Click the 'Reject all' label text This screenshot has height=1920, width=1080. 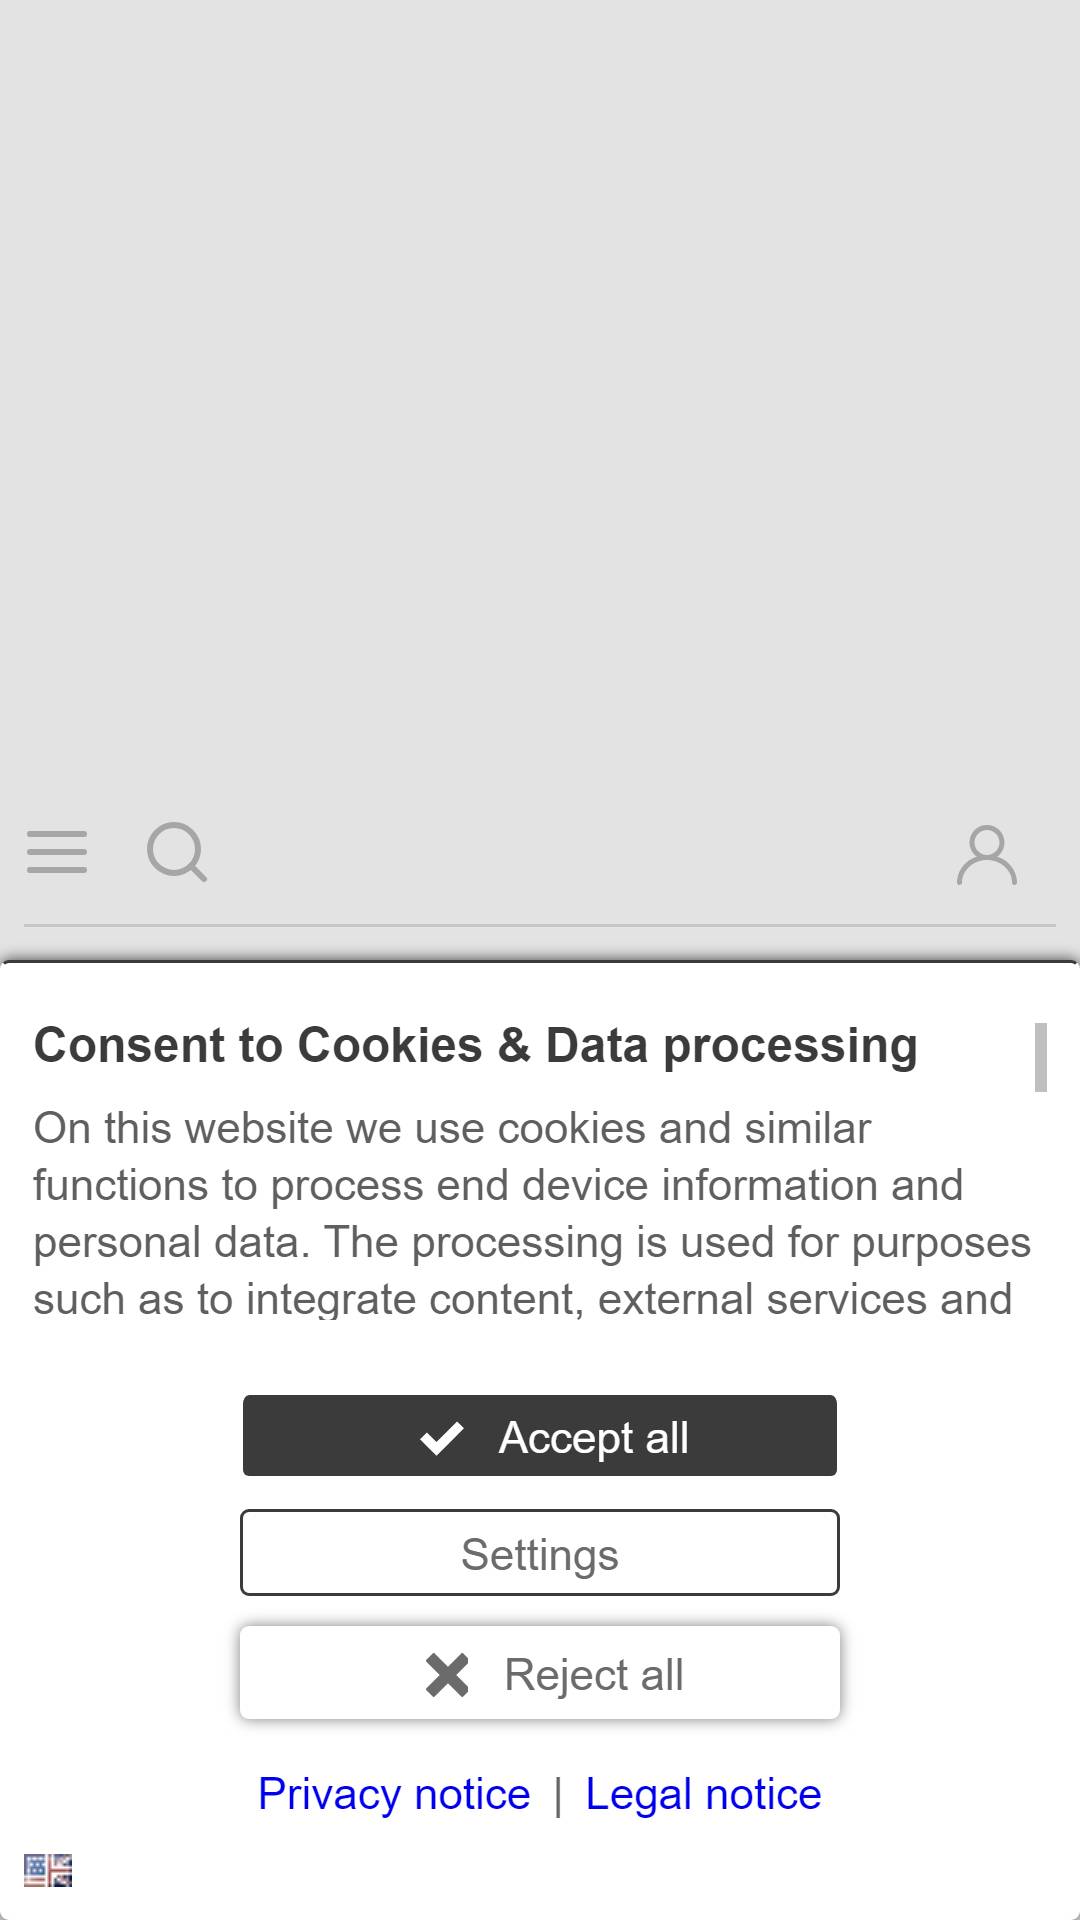594,1675
